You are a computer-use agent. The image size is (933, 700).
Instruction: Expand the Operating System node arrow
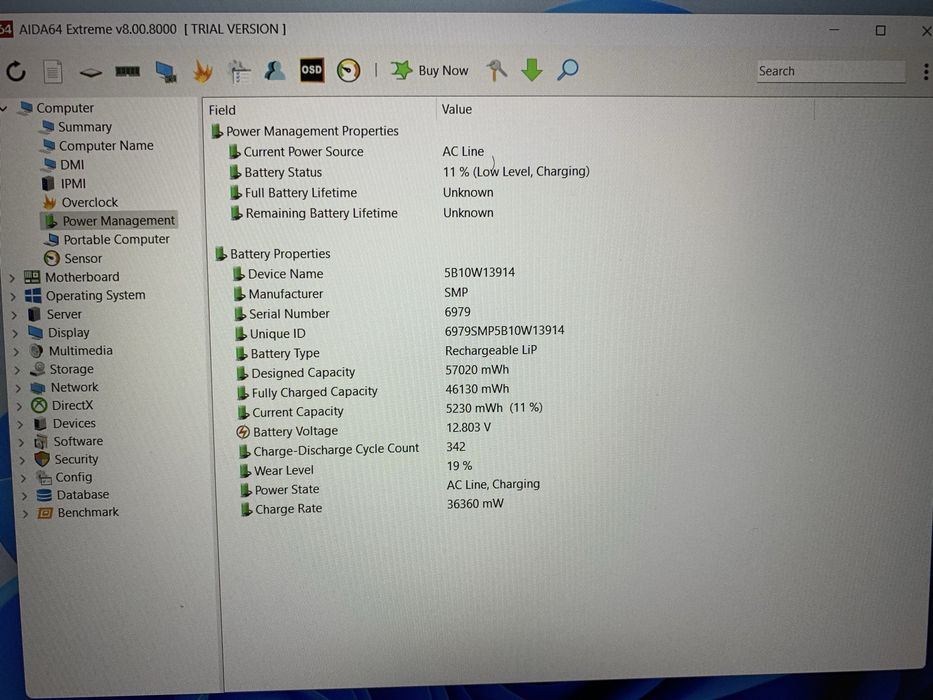(x=13, y=296)
